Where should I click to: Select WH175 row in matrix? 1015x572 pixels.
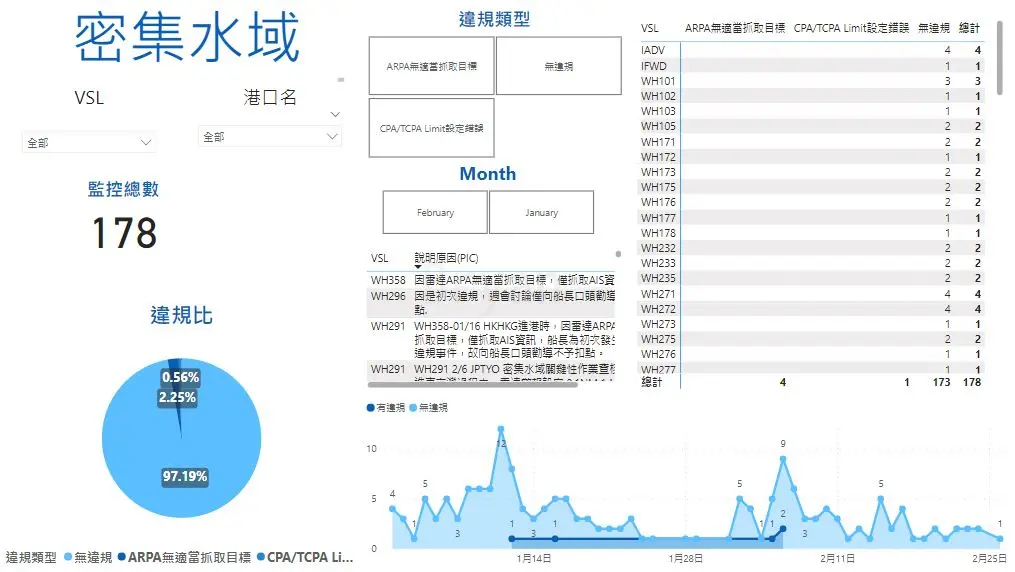[812, 187]
